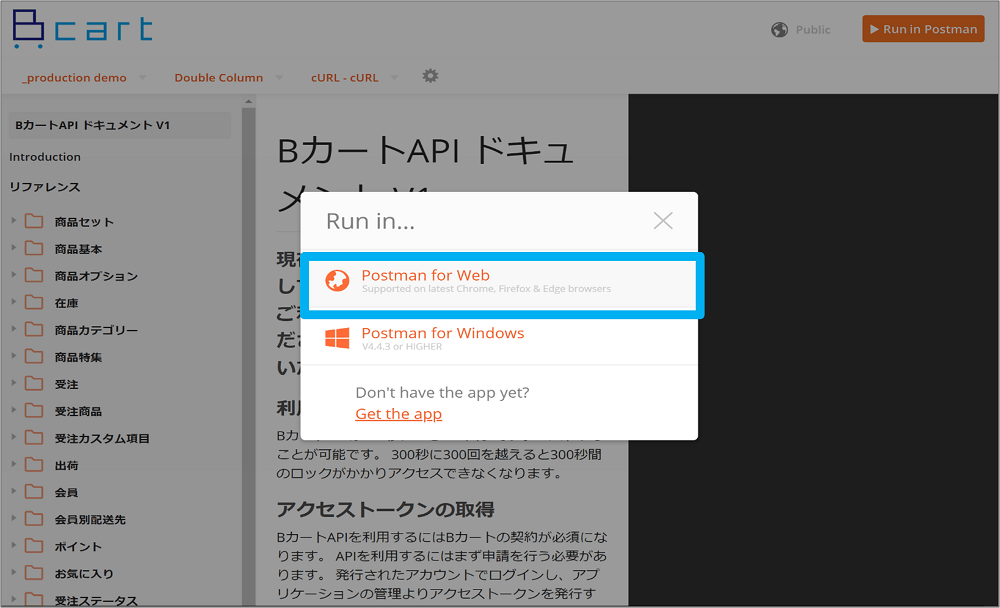Open the Double Column layout dropdown
The width and height of the screenshot is (1000, 608).
228,78
